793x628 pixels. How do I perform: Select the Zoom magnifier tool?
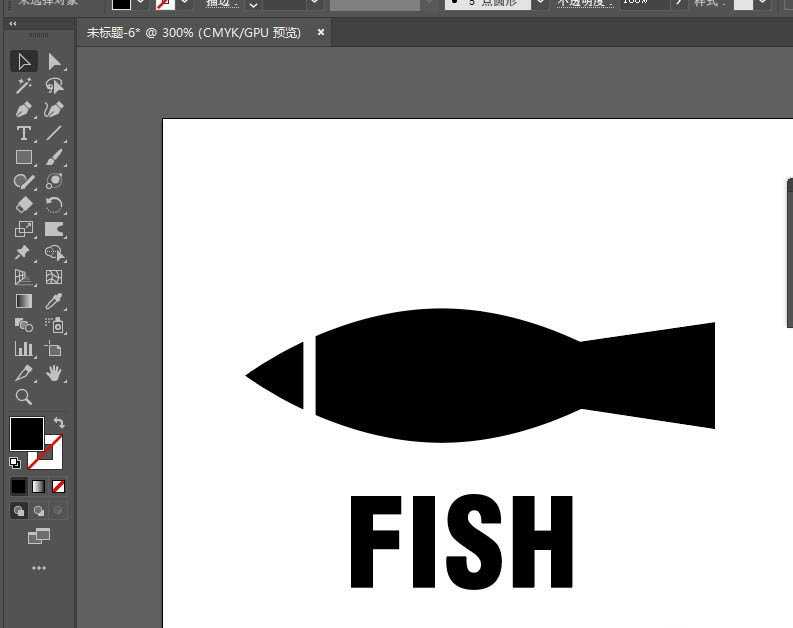(x=24, y=397)
